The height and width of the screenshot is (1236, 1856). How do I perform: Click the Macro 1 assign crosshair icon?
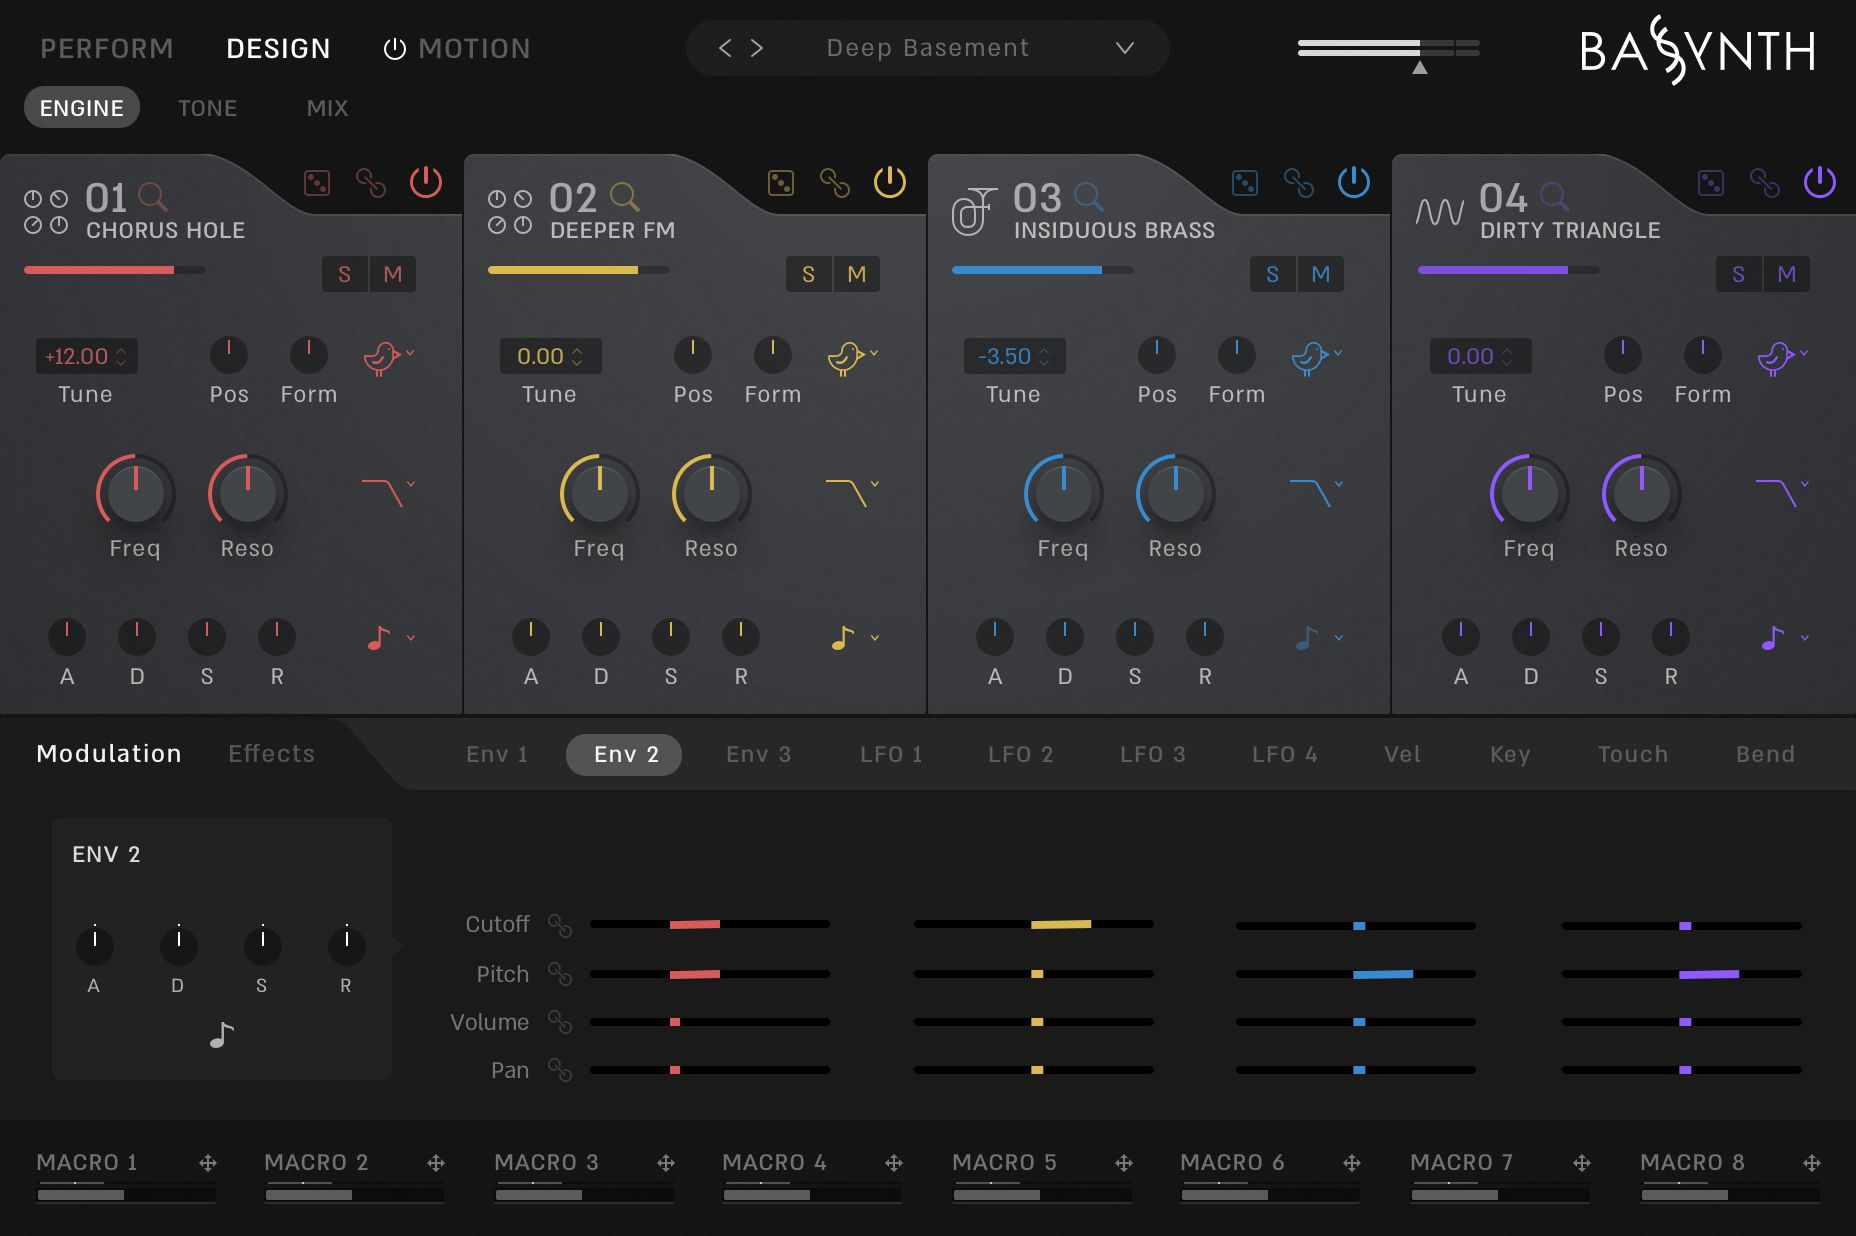click(x=208, y=1163)
